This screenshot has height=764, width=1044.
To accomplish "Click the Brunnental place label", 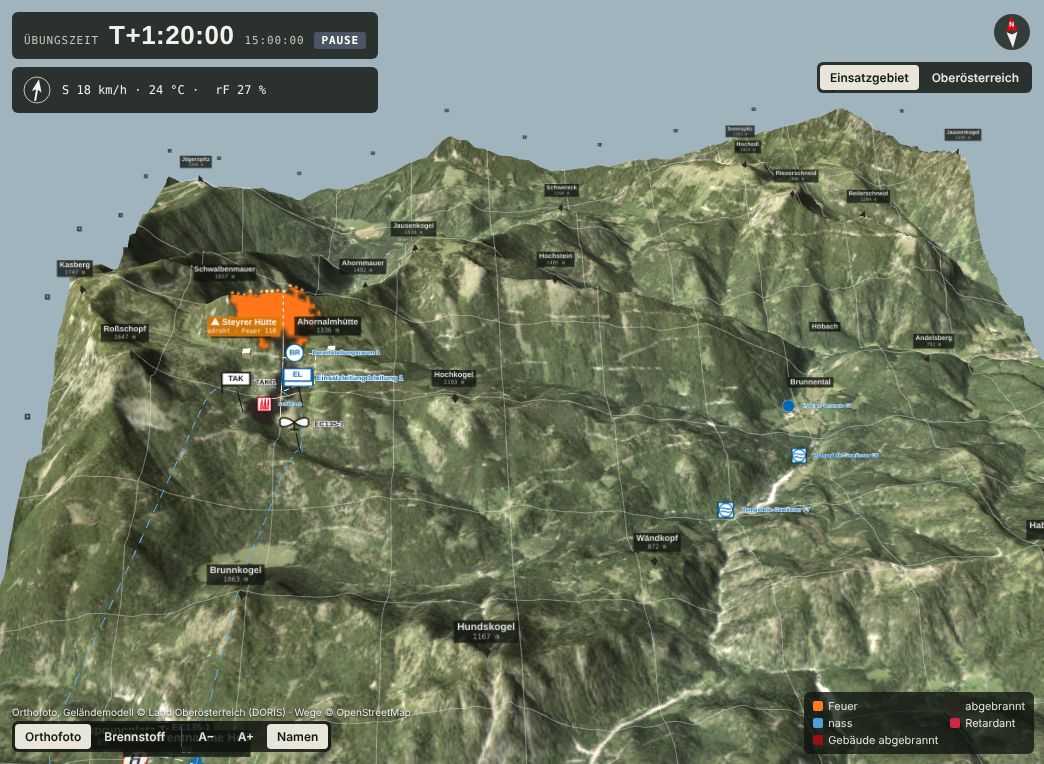I will coord(810,382).
